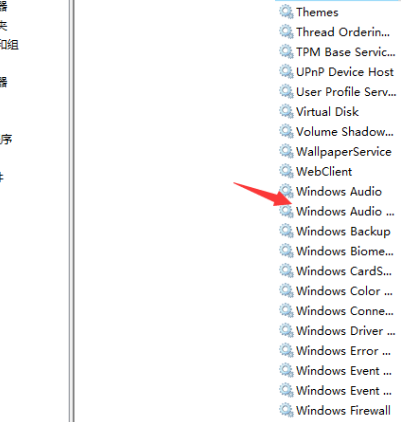Click the gear icon beside WallpaperService

point(286,151)
